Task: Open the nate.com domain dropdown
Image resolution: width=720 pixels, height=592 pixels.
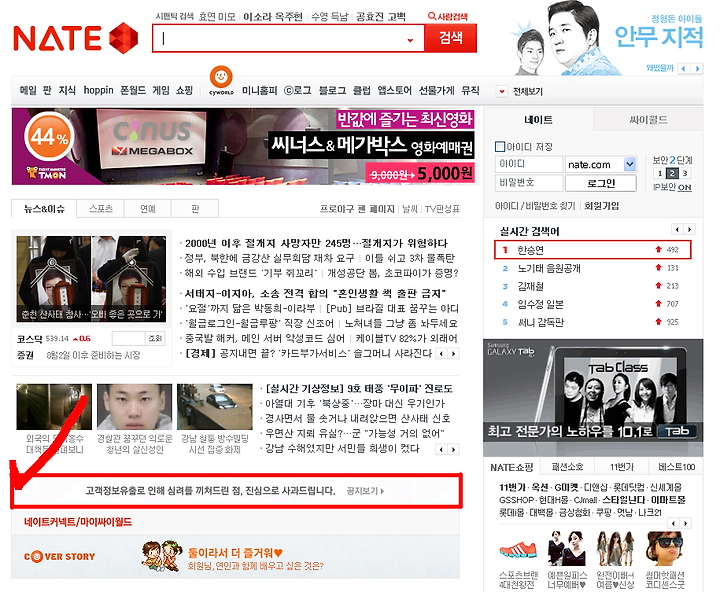Action: (x=630, y=164)
